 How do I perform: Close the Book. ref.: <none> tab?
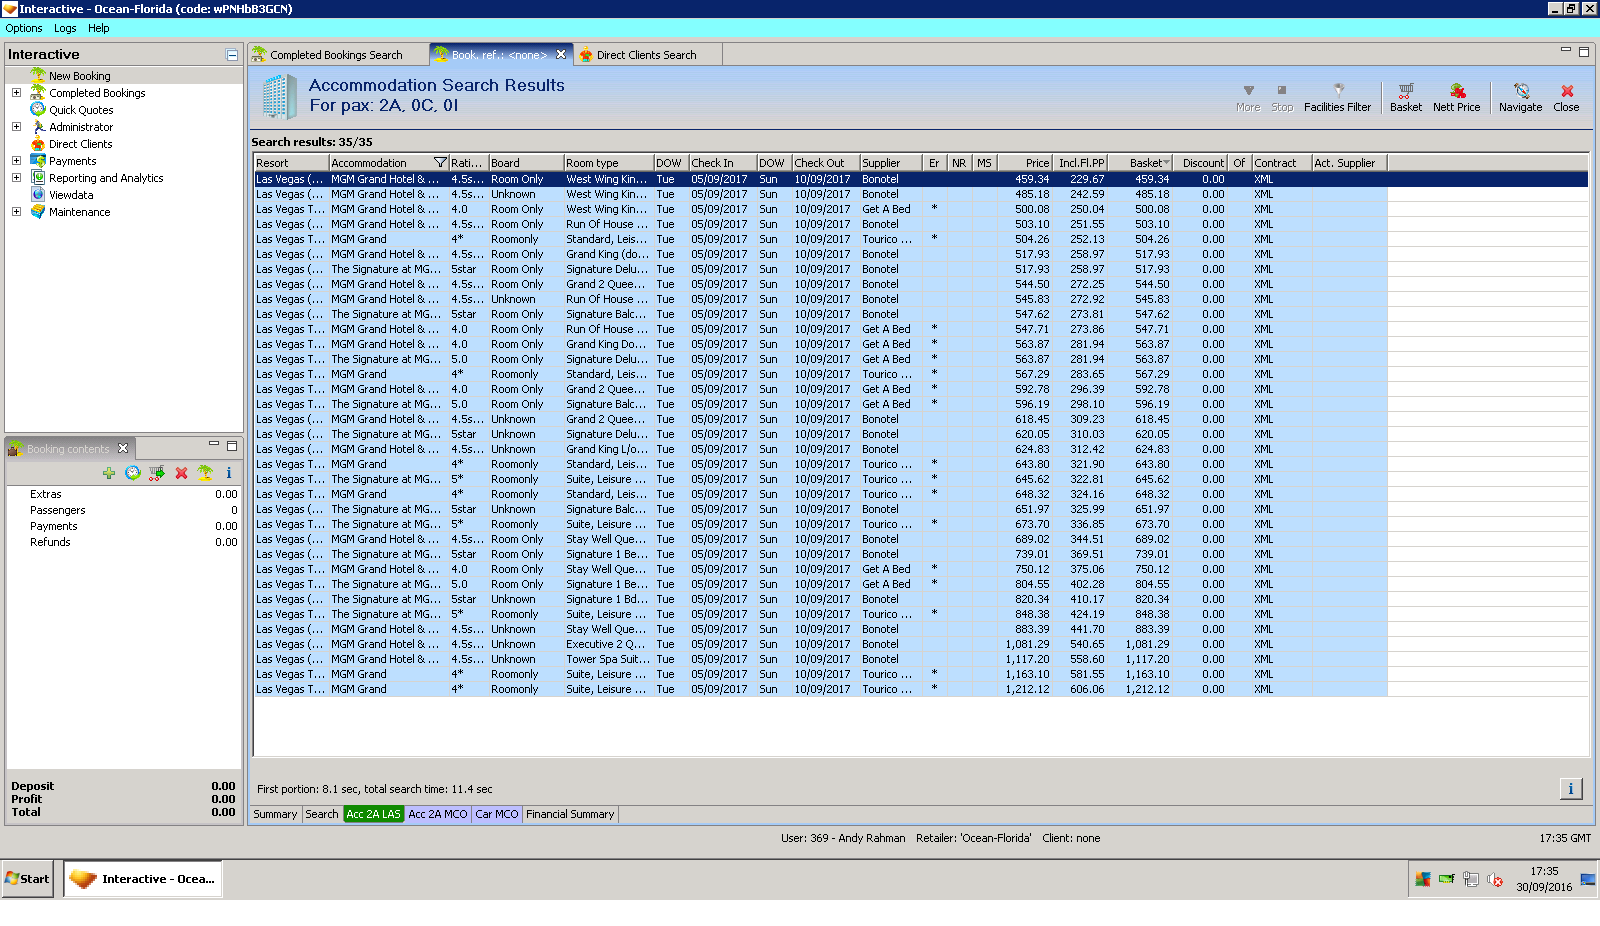(x=561, y=54)
